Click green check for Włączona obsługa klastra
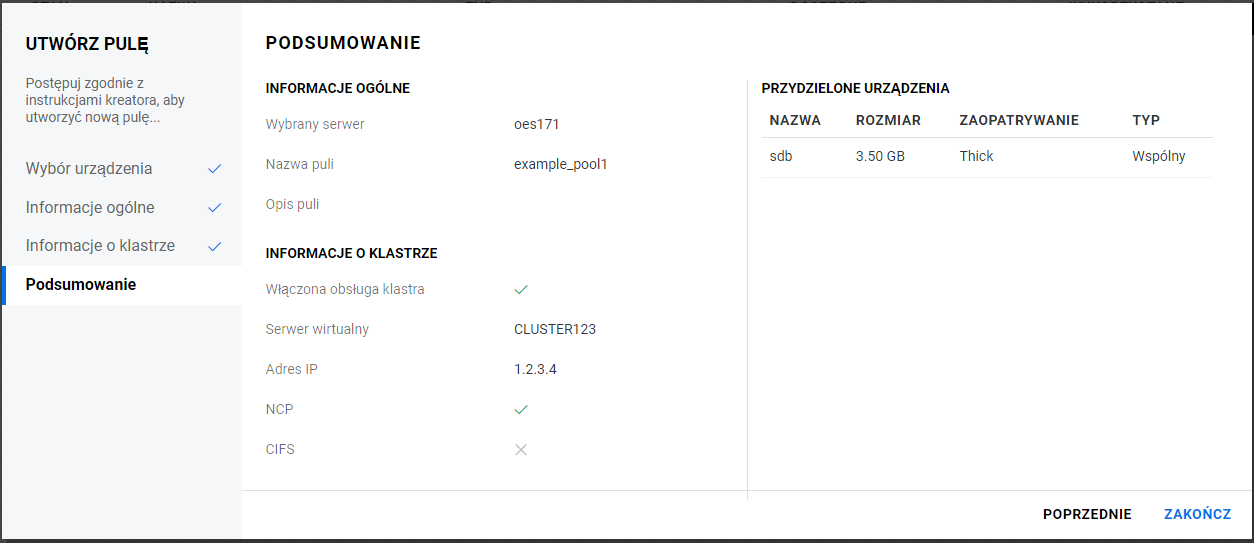The height and width of the screenshot is (543, 1254). [x=520, y=290]
